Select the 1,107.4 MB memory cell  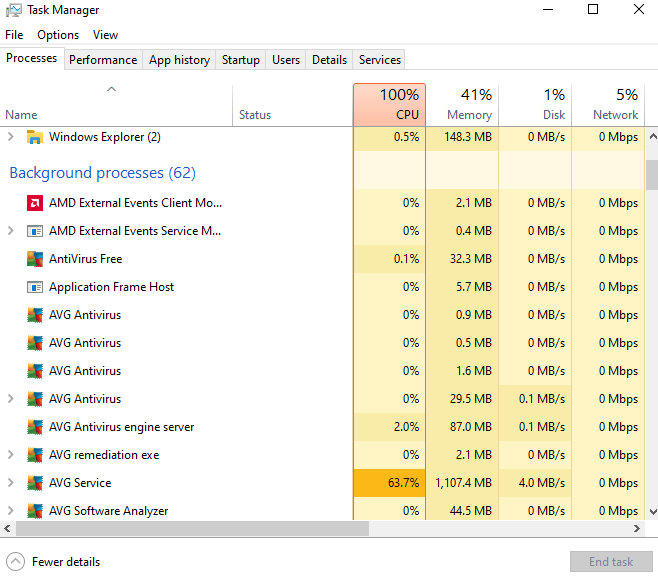tap(462, 483)
